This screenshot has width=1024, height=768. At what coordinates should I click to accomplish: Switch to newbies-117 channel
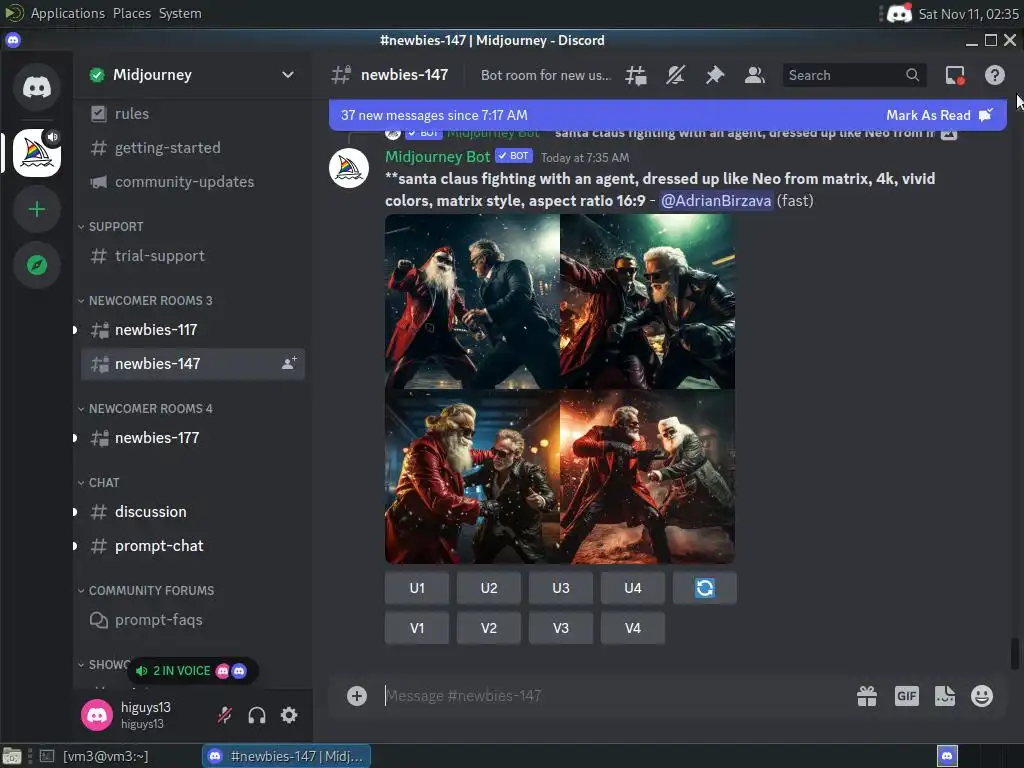click(x=193, y=330)
